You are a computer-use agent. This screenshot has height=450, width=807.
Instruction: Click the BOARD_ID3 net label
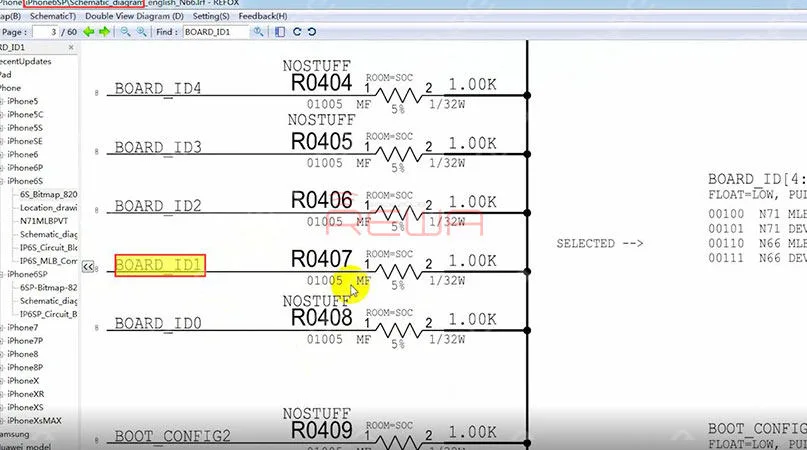point(157,147)
